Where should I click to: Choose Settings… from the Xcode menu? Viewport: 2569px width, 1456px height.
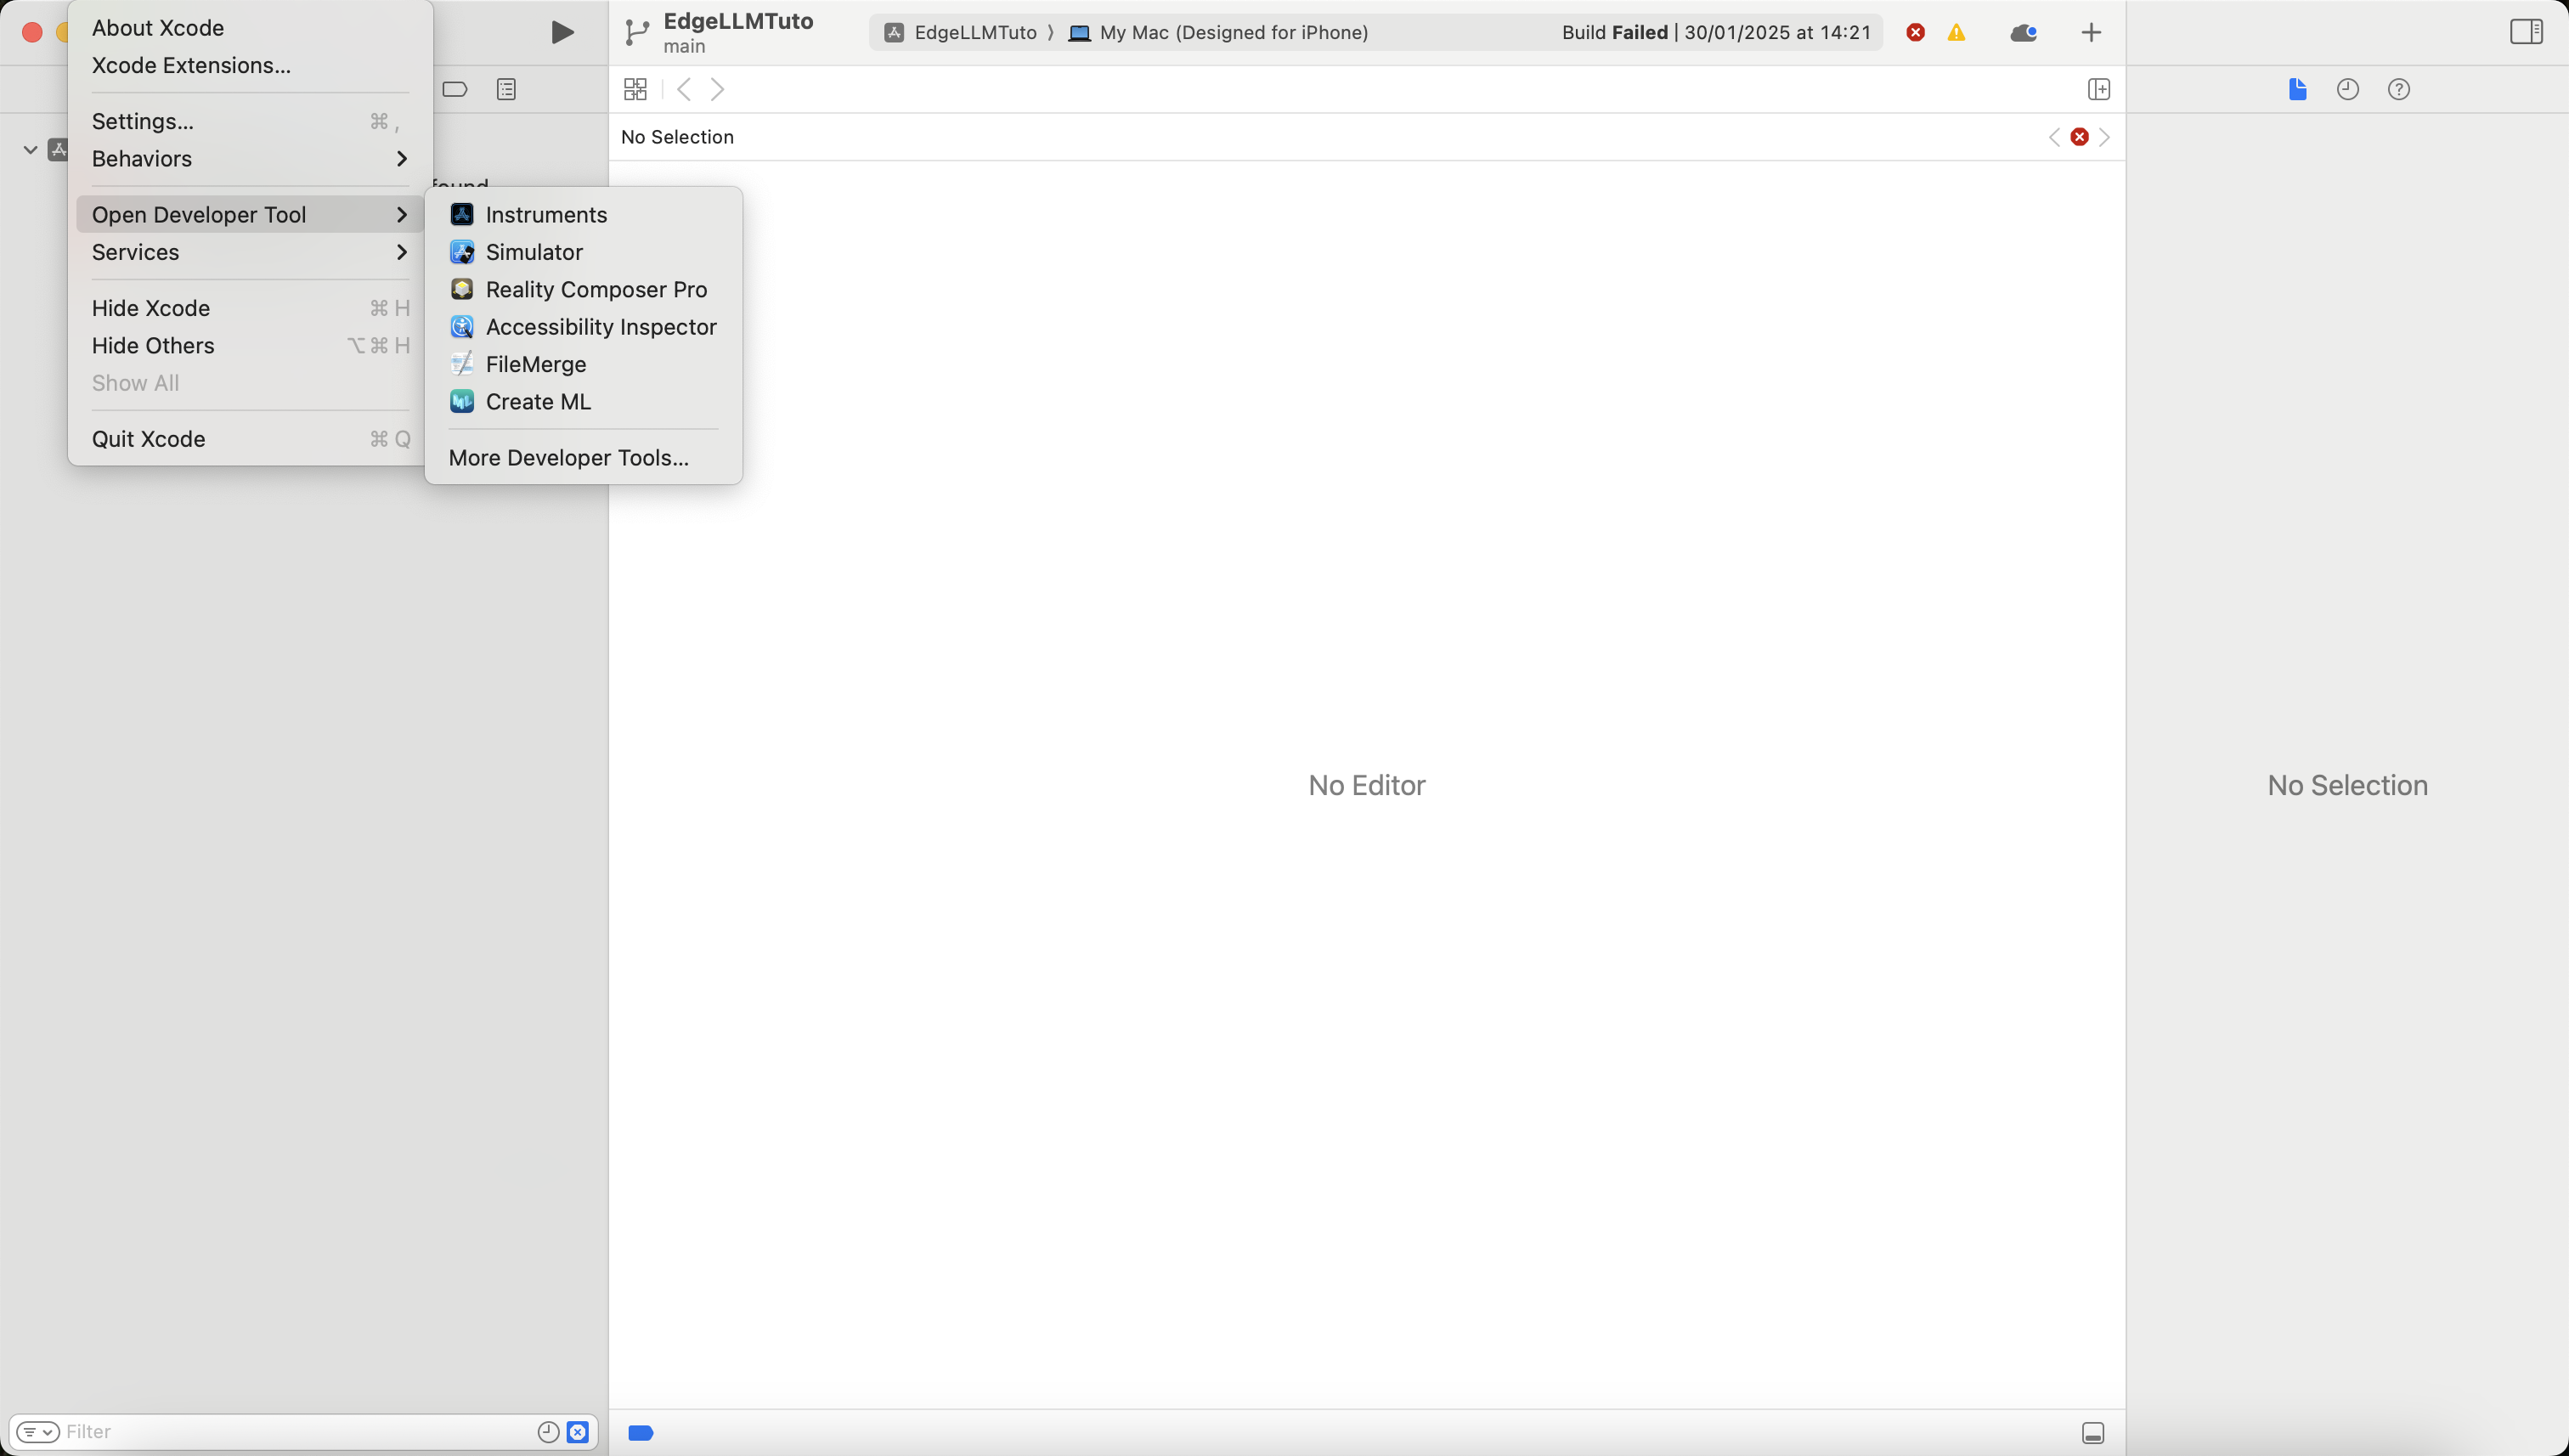(143, 121)
